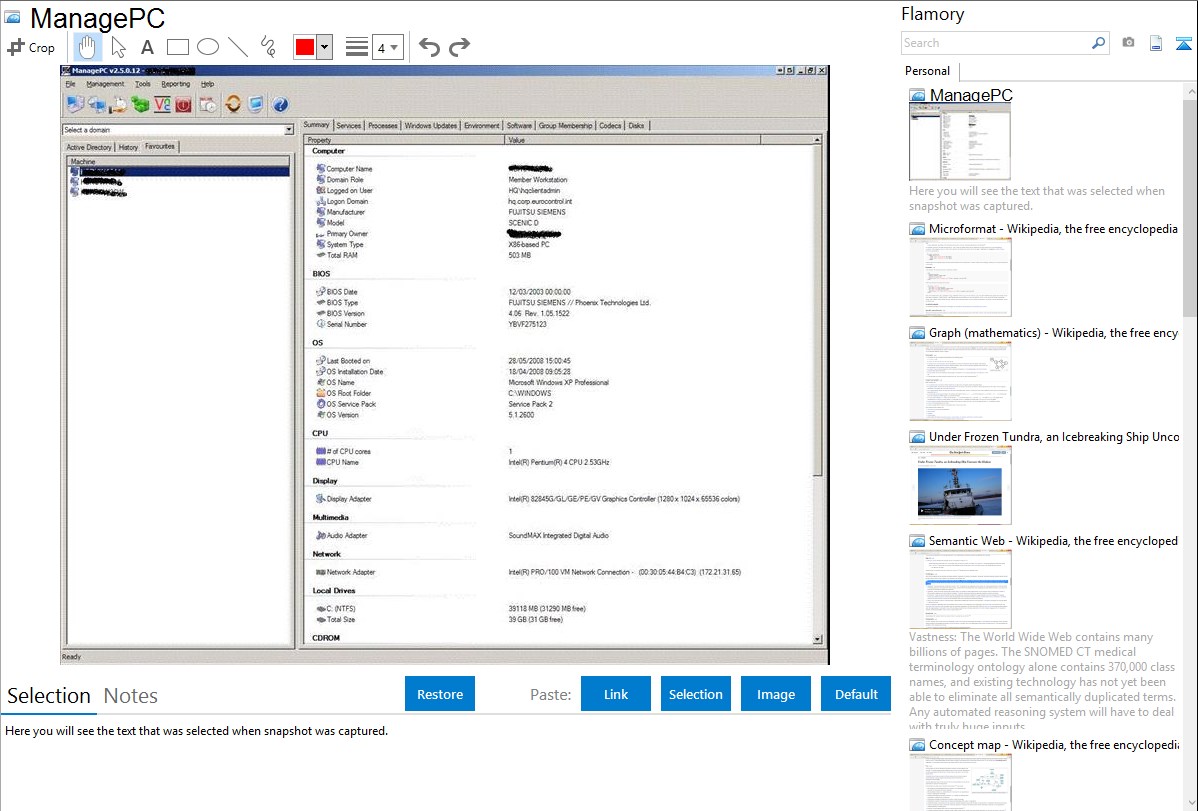Screen dimensions: 1198x811
Task: Open the line width dropdown showing 4
Action: click(x=387, y=47)
